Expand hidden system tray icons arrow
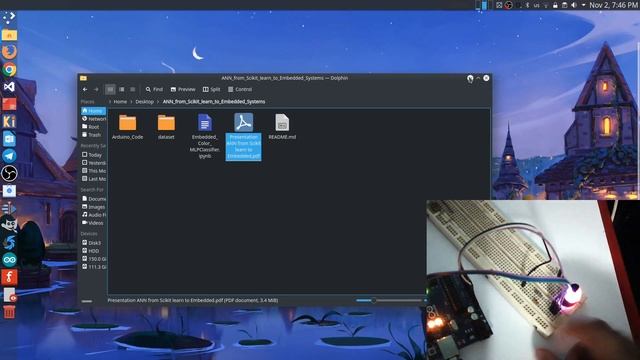The height and width of the screenshot is (360, 640). pyautogui.click(x=583, y=5)
